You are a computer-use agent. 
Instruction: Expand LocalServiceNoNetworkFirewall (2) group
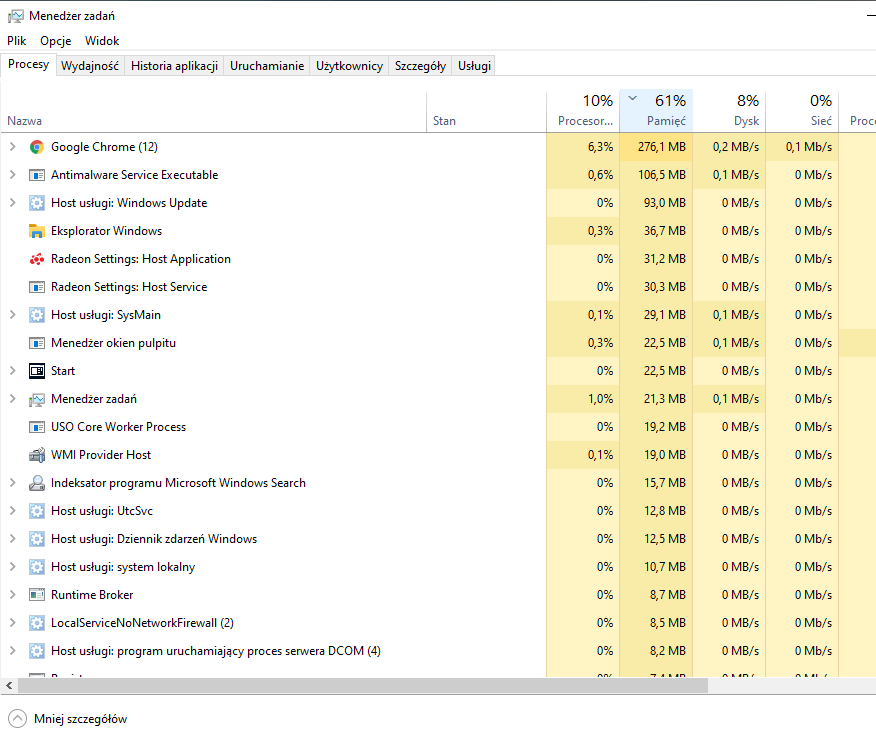tap(12, 623)
